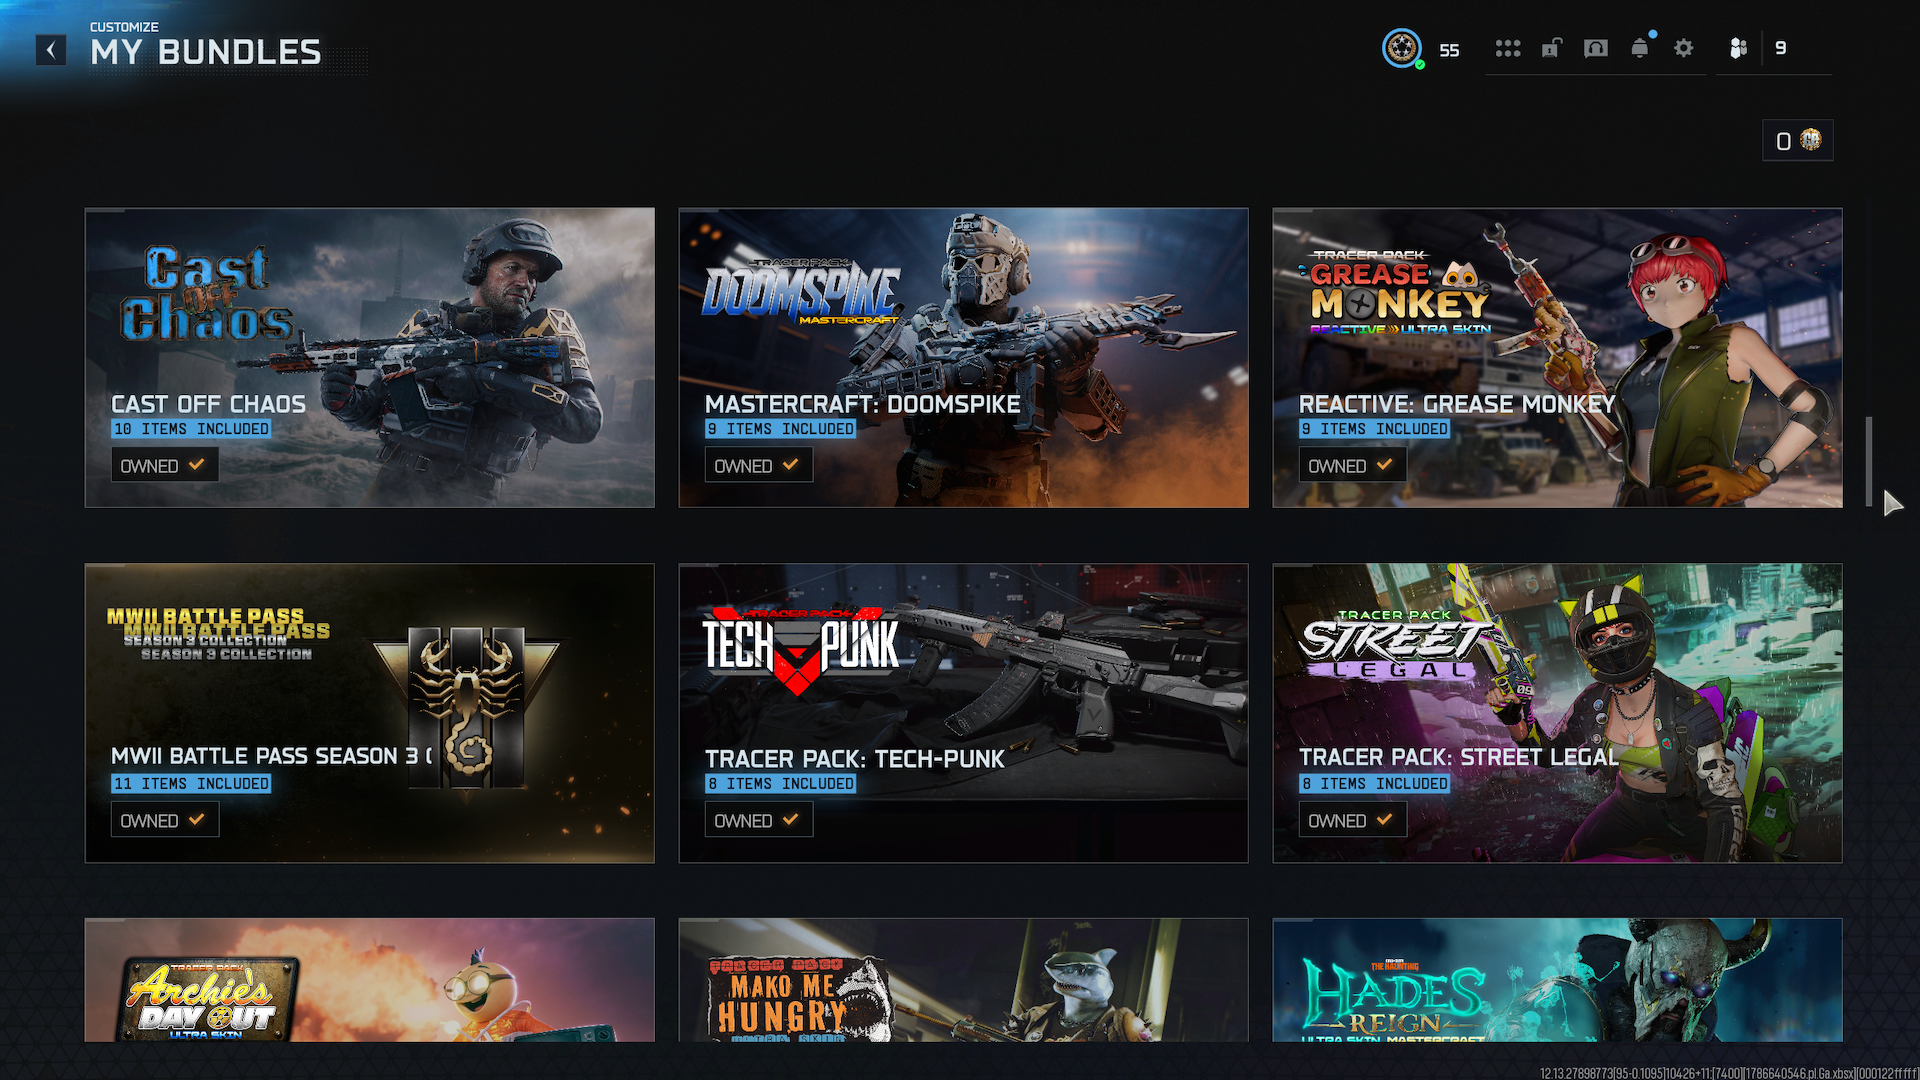This screenshot has width=1920, height=1080.
Task: Click the '11 ITEMS INCLUDED' label
Action: pyautogui.click(x=191, y=784)
